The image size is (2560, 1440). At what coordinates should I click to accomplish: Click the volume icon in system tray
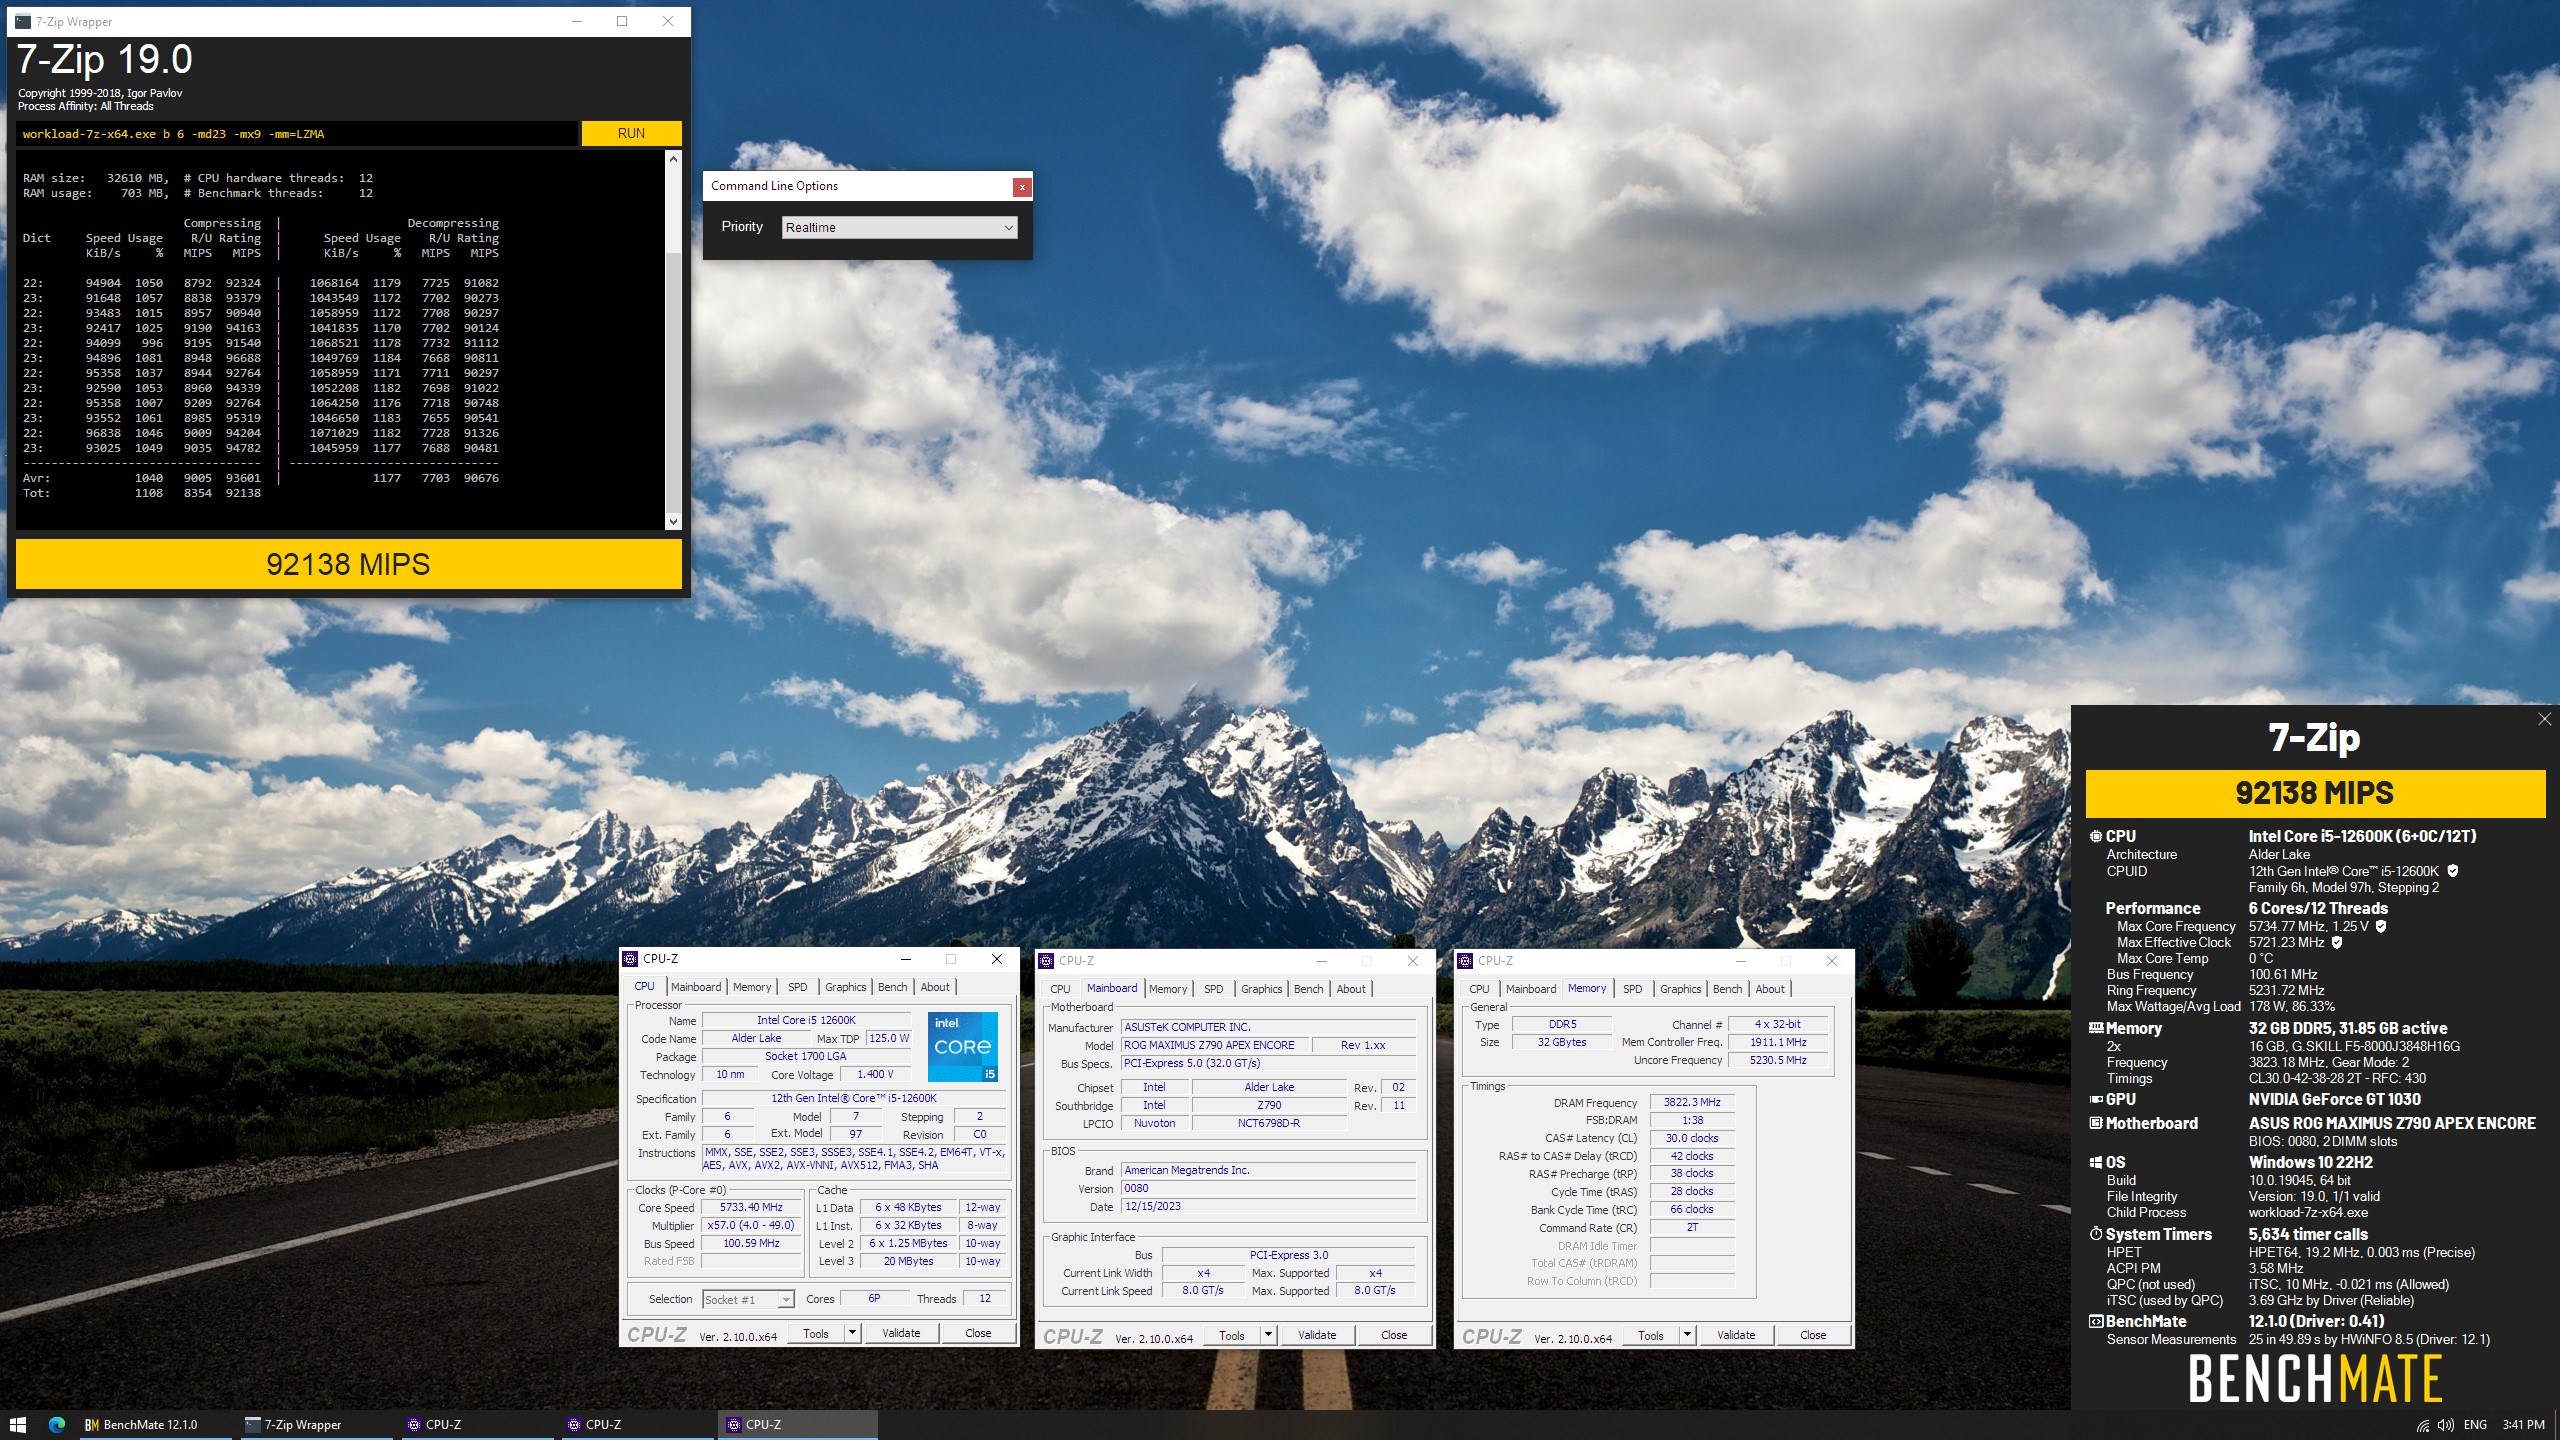point(2445,1425)
